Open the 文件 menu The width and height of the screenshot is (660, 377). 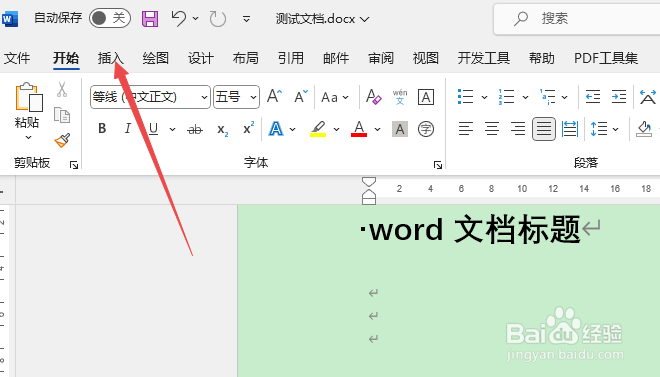[17, 58]
